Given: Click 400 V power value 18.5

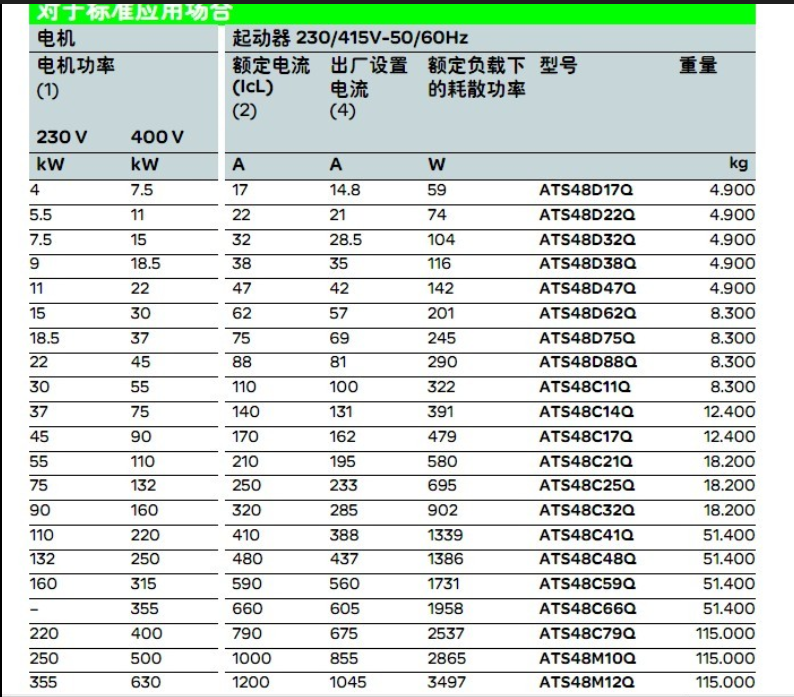Looking at the screenshot, I should click(145, 263).
